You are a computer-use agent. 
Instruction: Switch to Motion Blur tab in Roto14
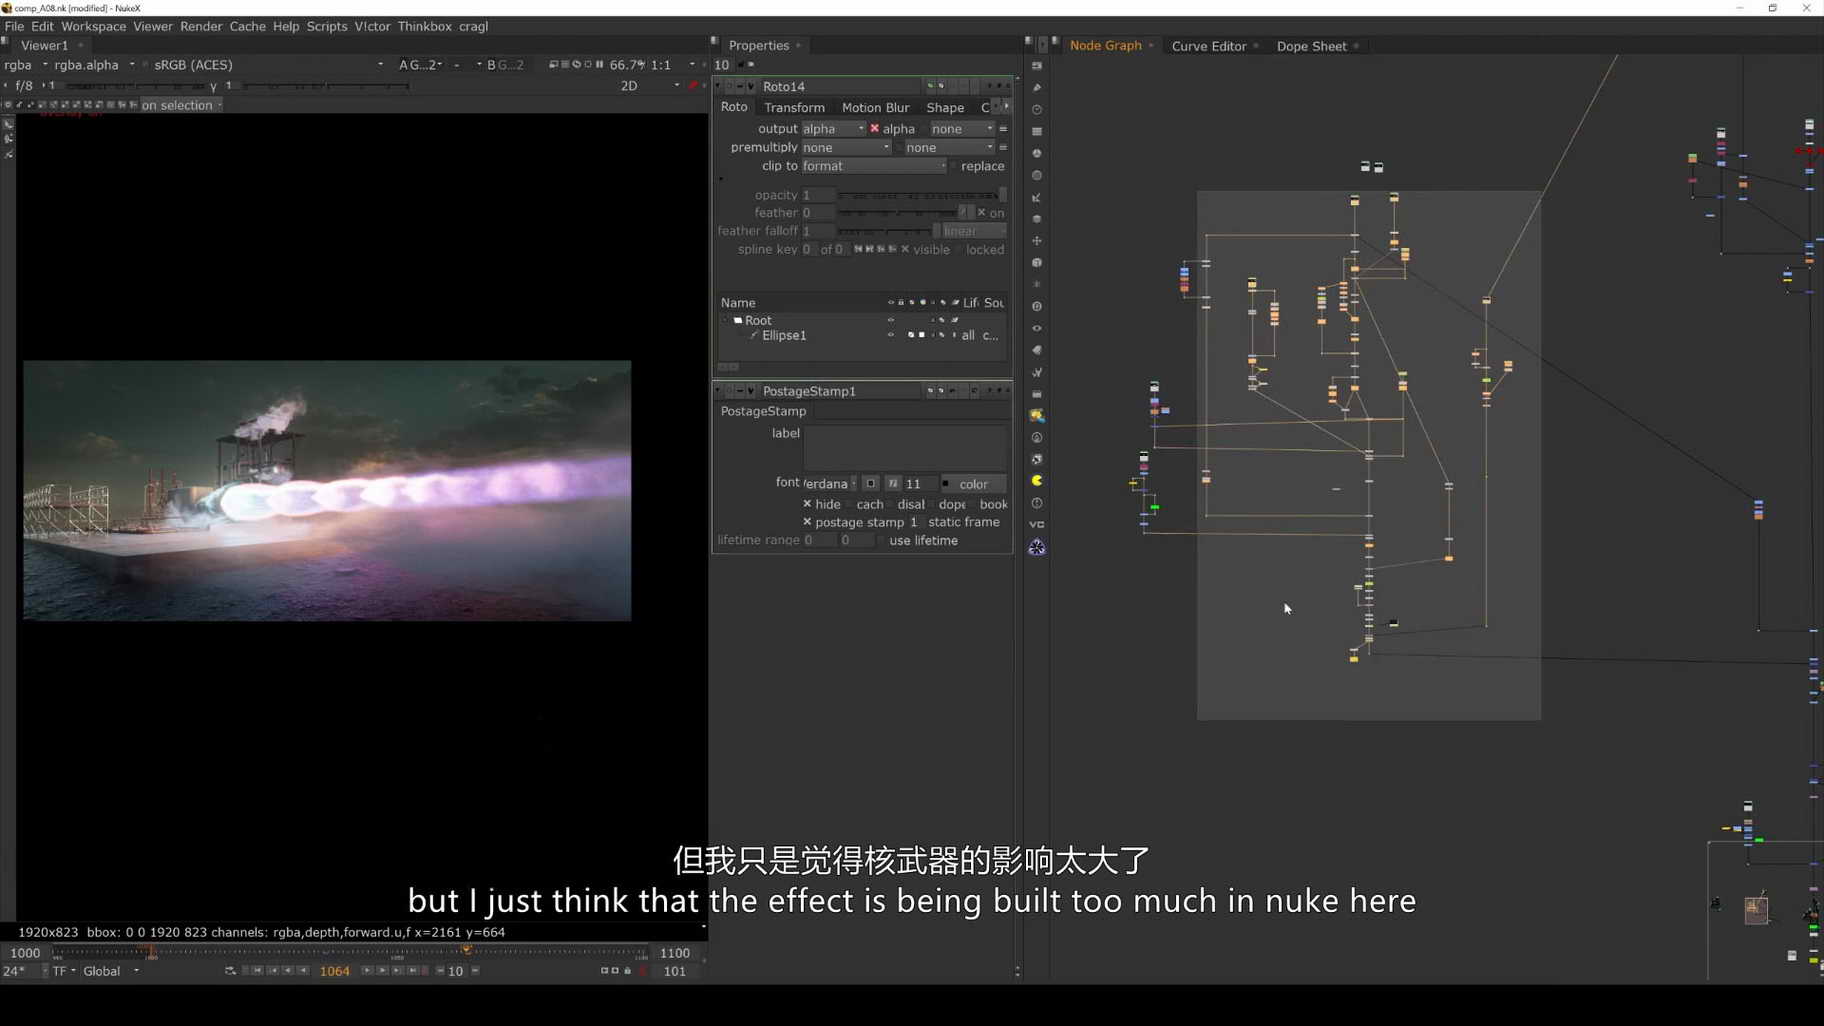(x=875, y=107)
